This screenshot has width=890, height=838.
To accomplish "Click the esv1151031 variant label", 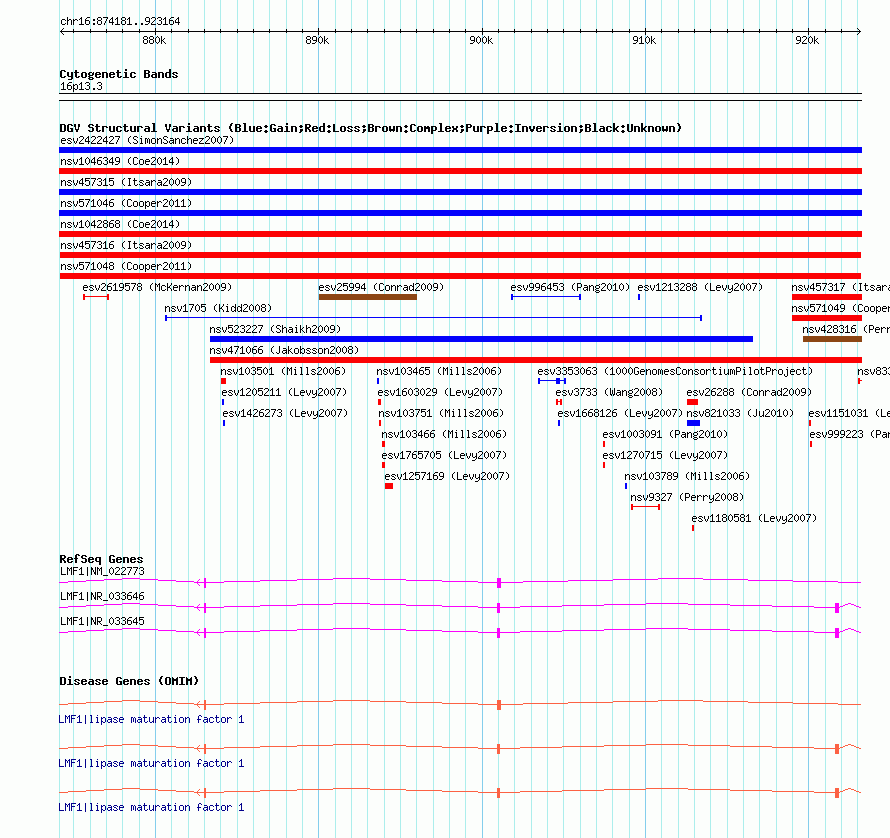I will point(849,413).
